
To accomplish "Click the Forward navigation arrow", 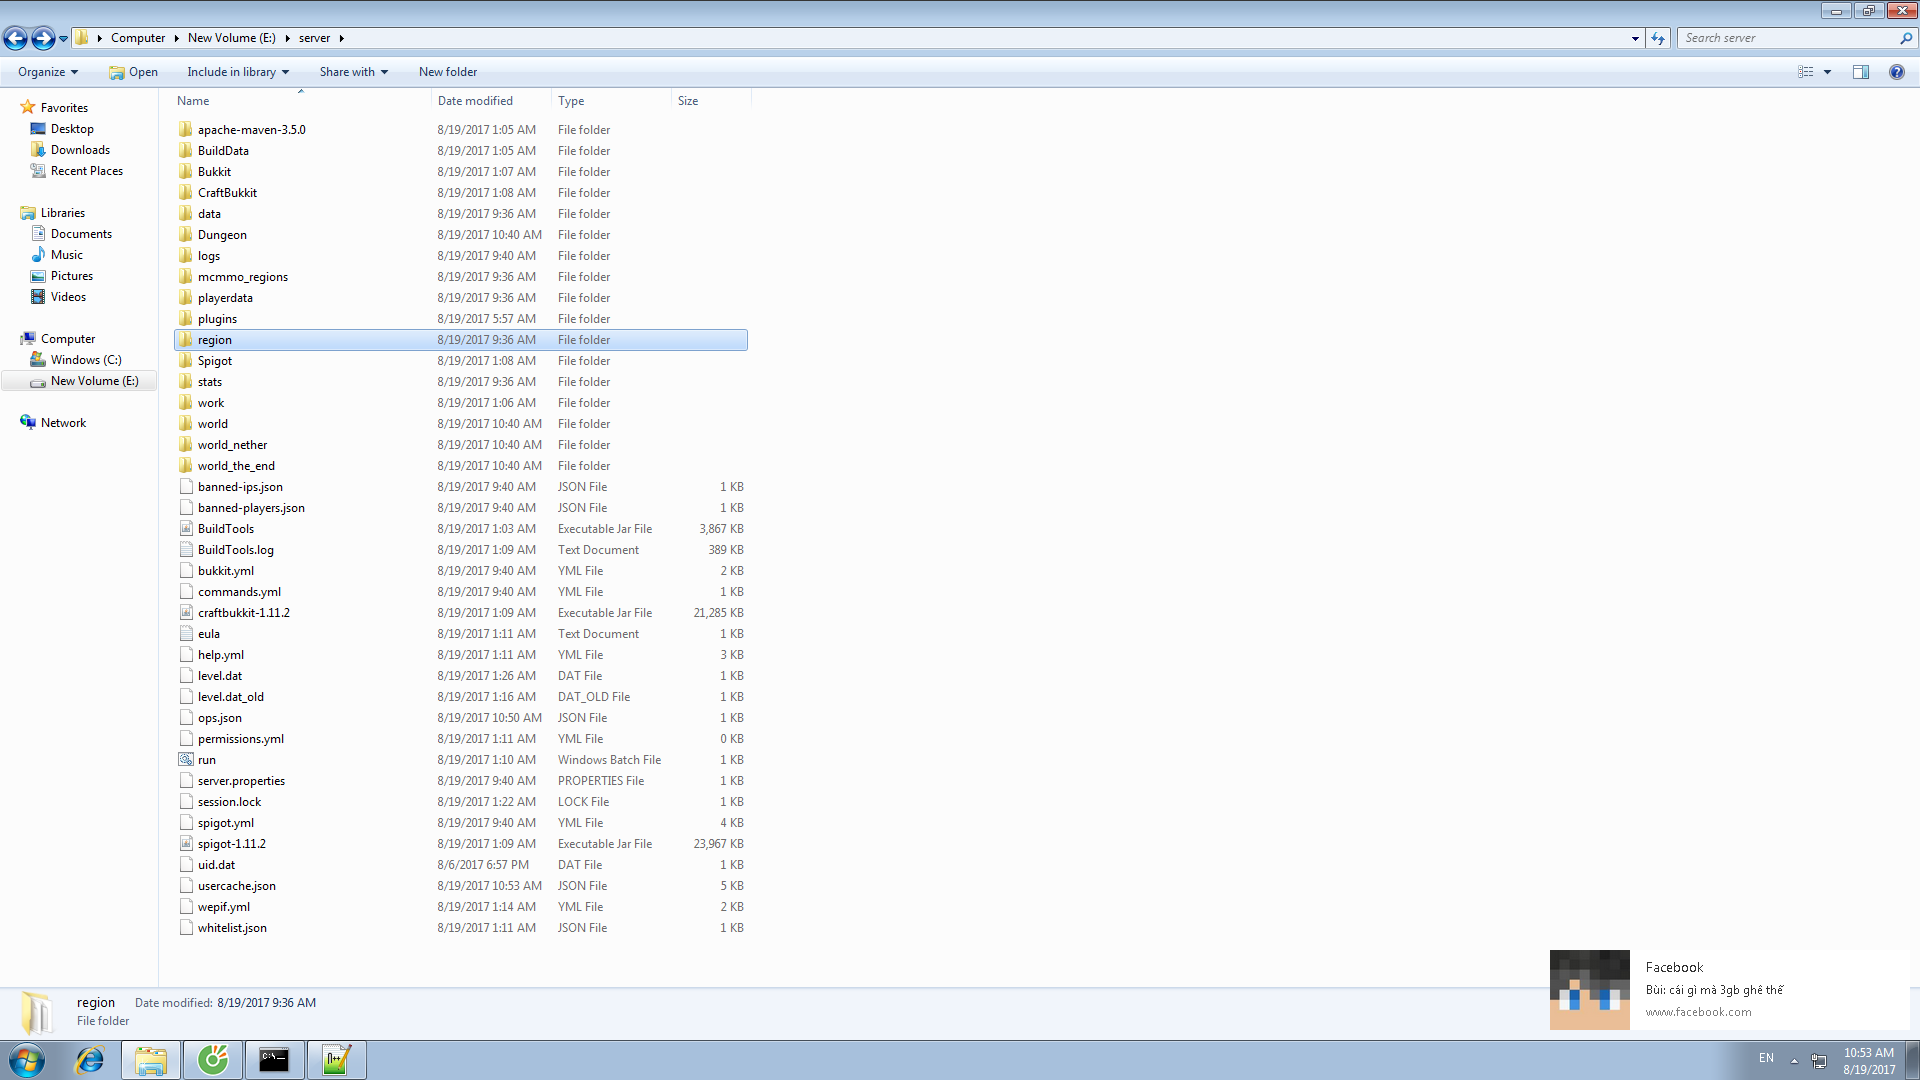I will (42, 38).
